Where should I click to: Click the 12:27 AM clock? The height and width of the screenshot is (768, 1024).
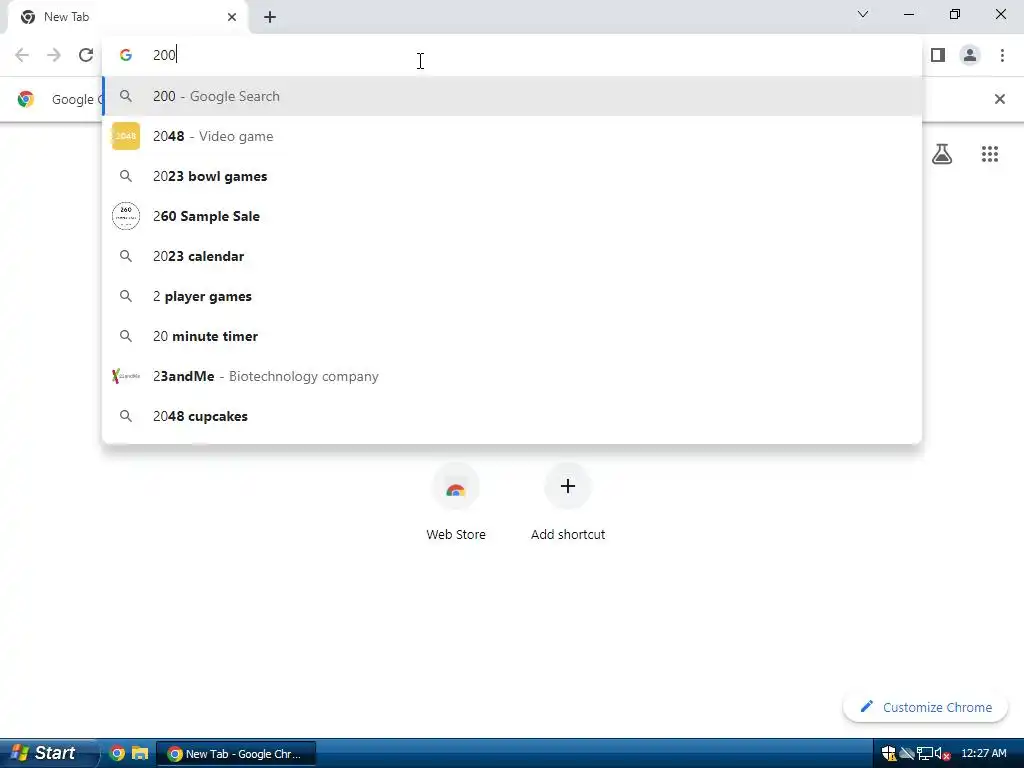[x=984, y=754]
